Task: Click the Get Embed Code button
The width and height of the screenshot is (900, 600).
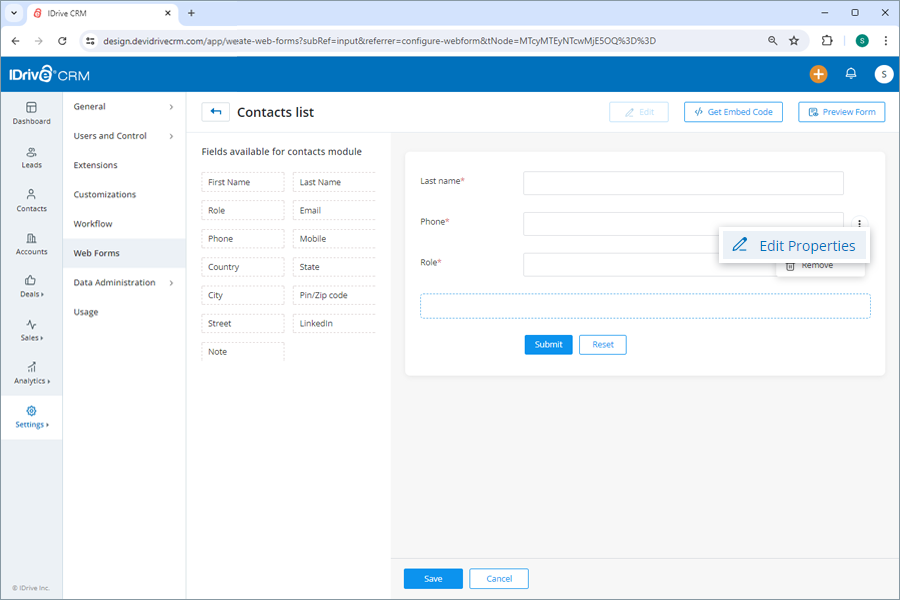Action: pos(733,112)
